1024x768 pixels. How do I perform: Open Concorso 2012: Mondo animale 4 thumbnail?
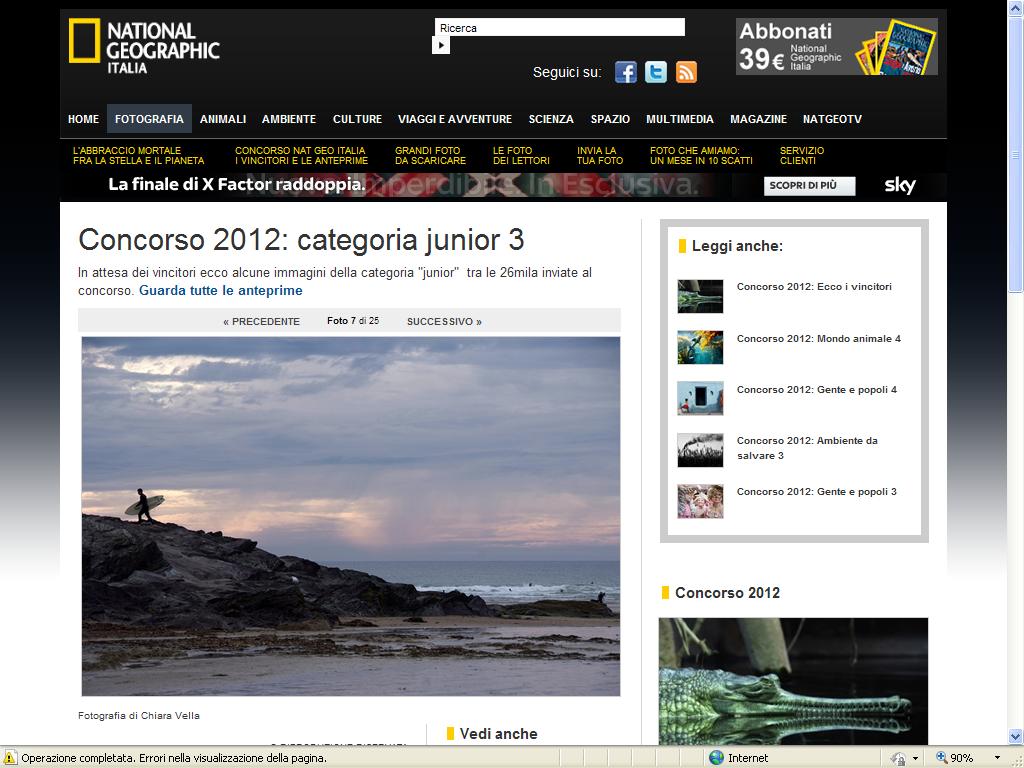[700, 347]
